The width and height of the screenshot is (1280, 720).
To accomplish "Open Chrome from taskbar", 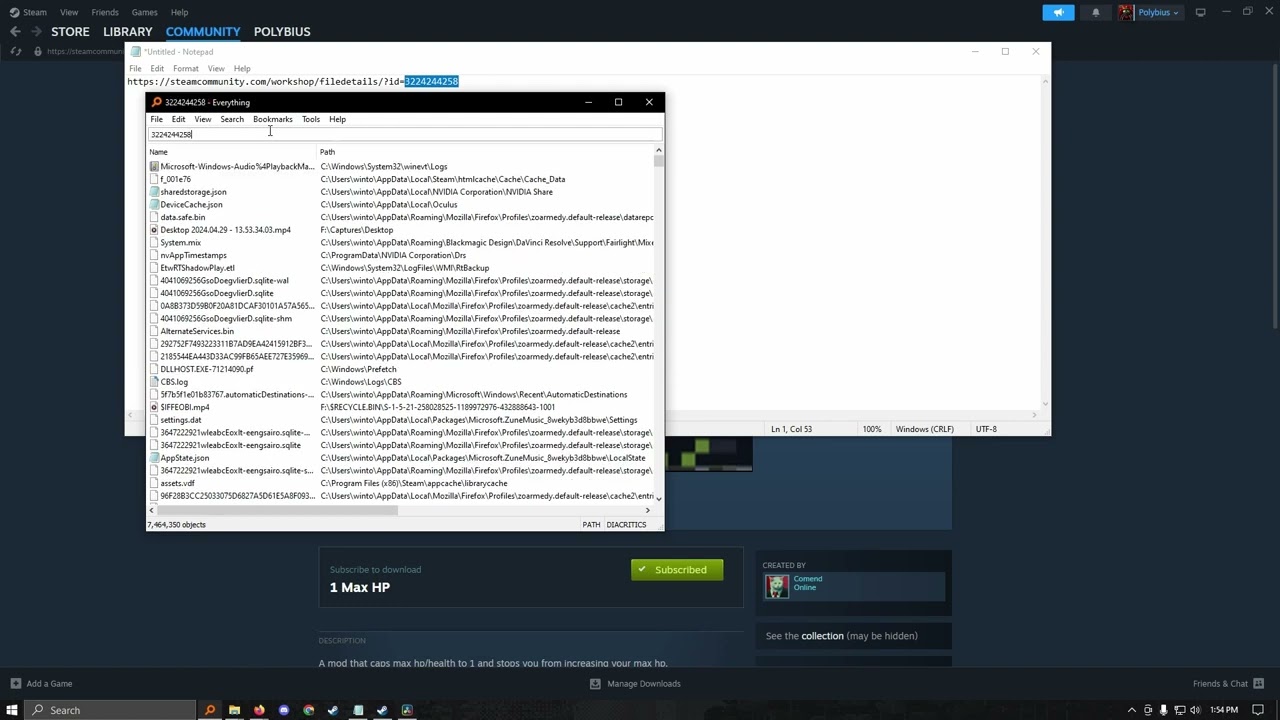I will tap(308, 710).
